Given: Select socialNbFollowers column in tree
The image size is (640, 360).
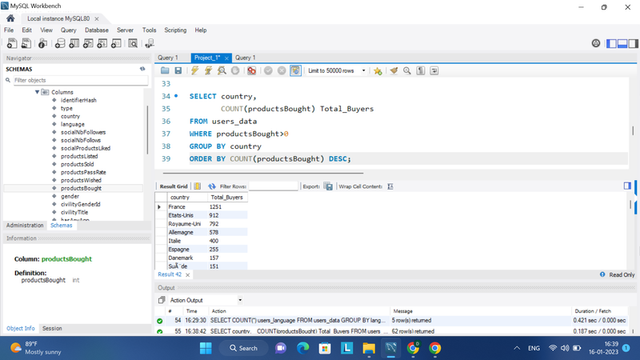Looking at the screenshot, I should click(x=83, y=132).
